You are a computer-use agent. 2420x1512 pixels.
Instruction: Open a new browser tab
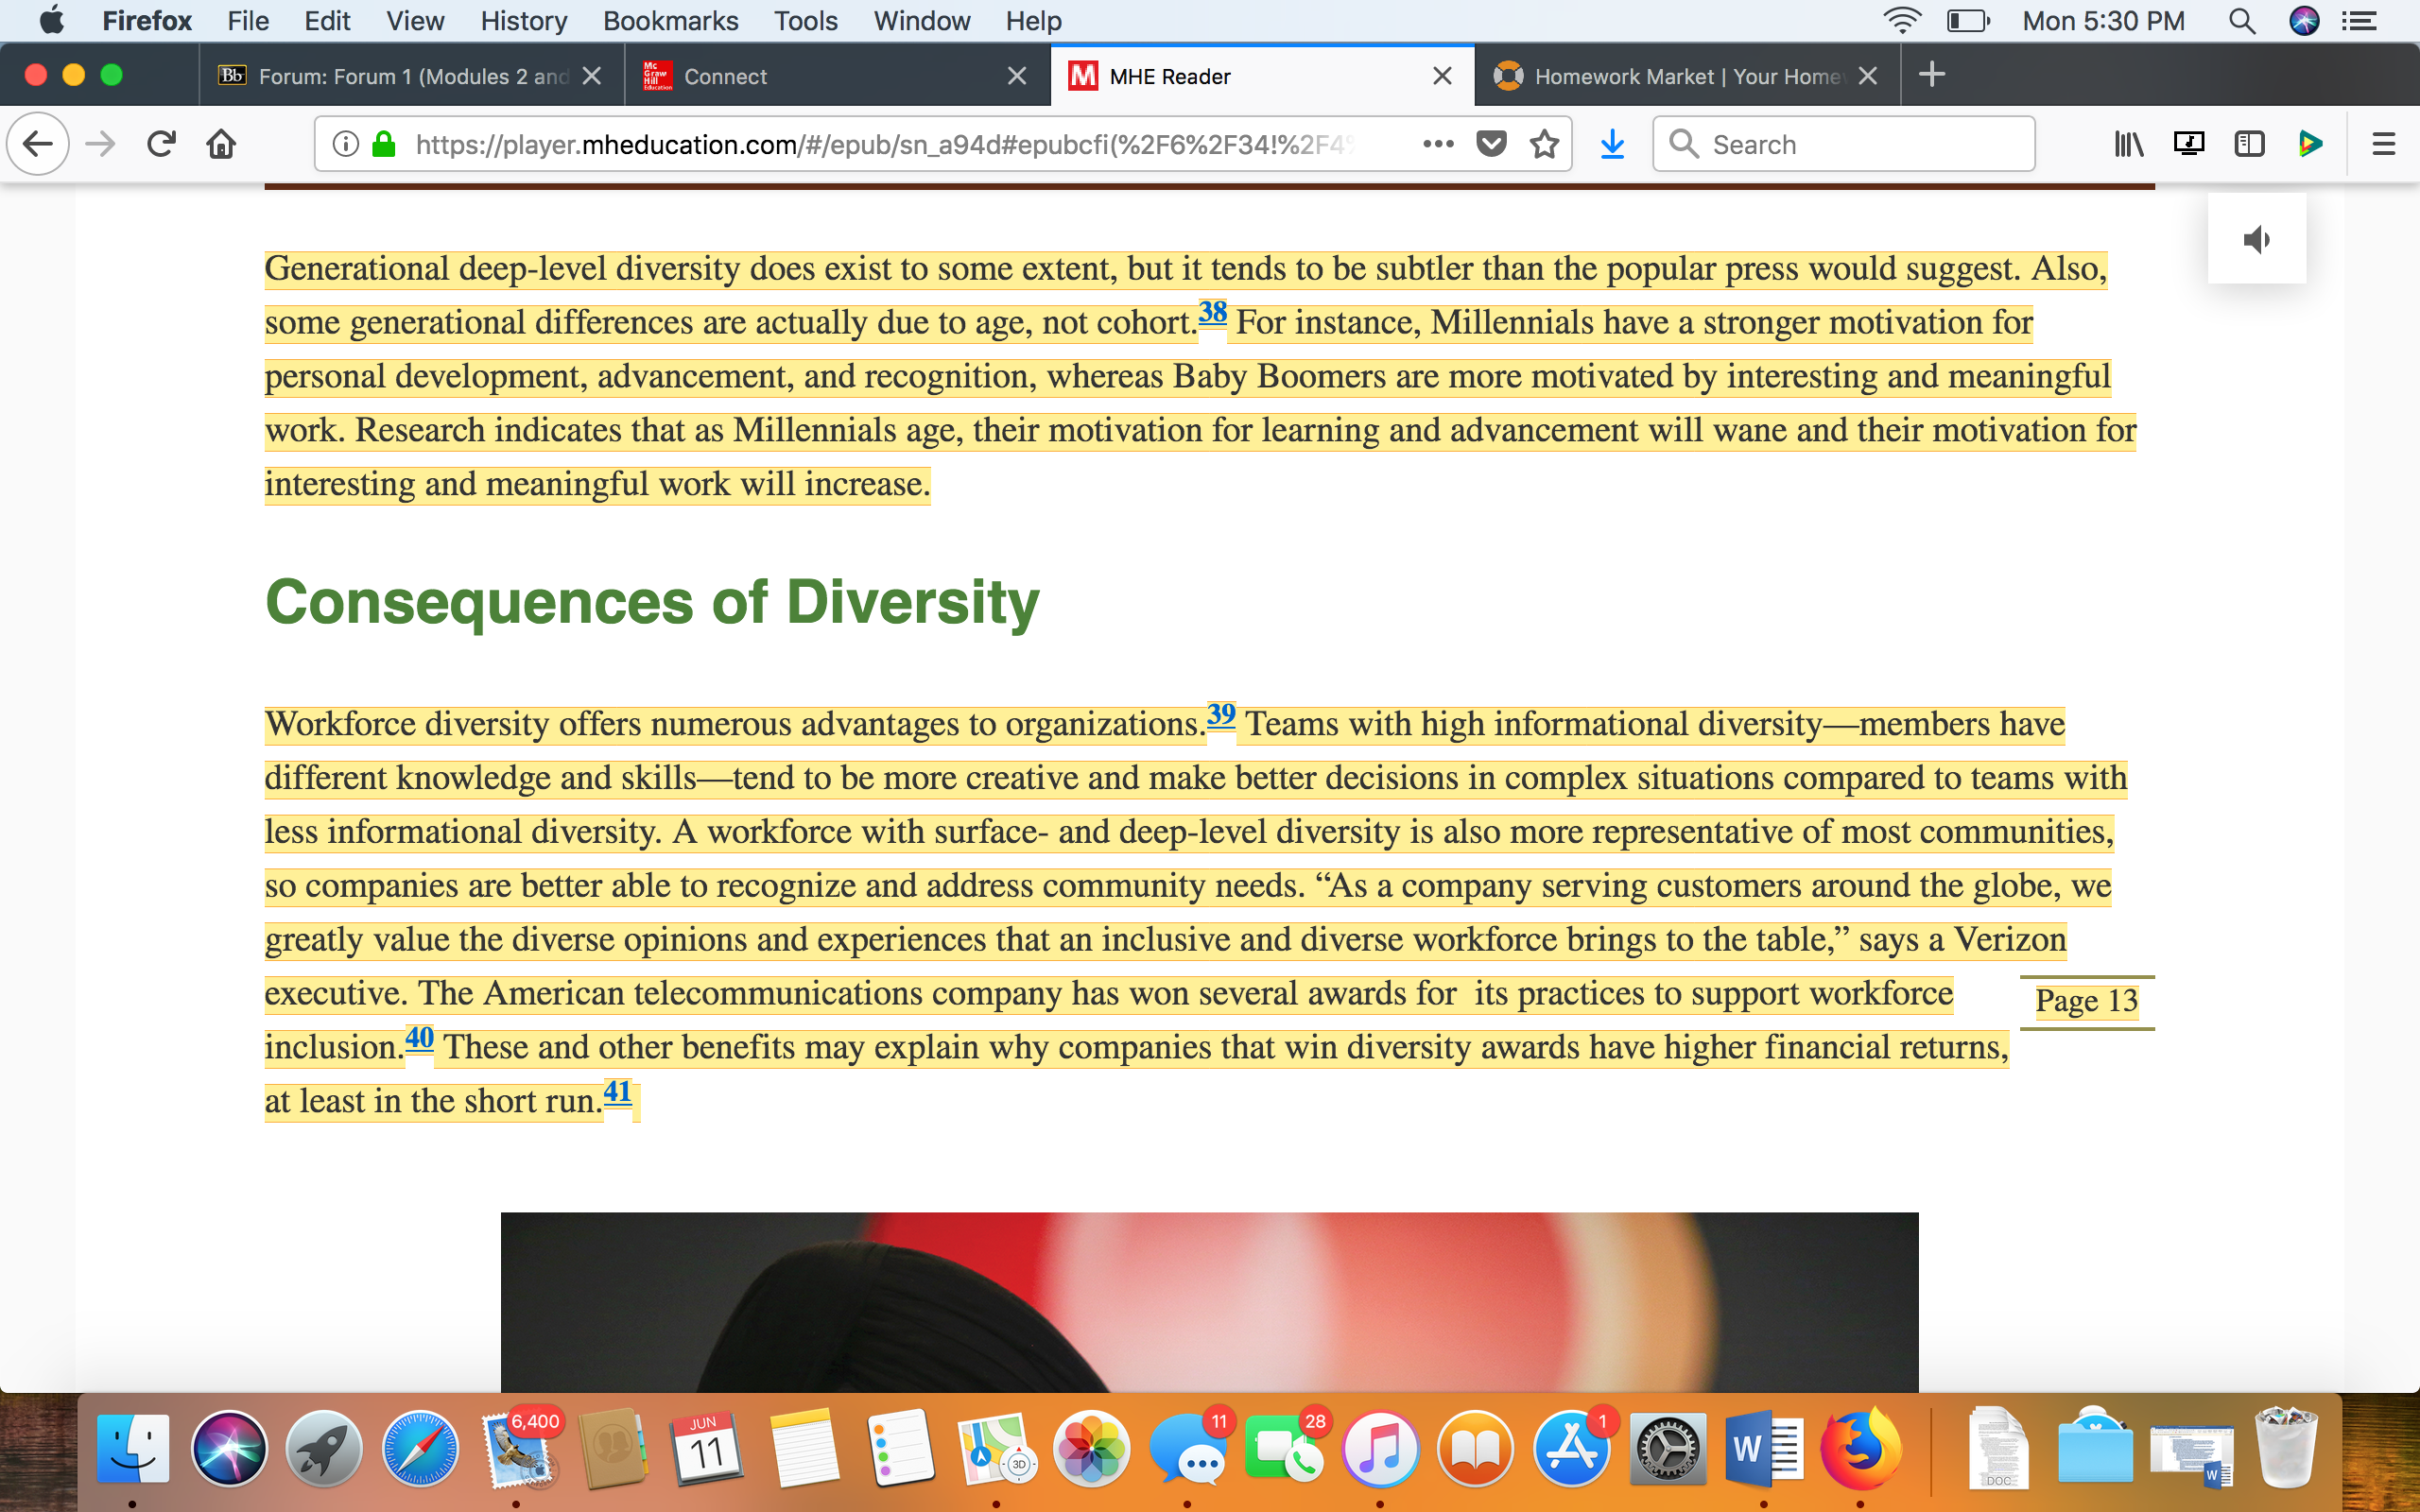click(x=1932, y=75)
